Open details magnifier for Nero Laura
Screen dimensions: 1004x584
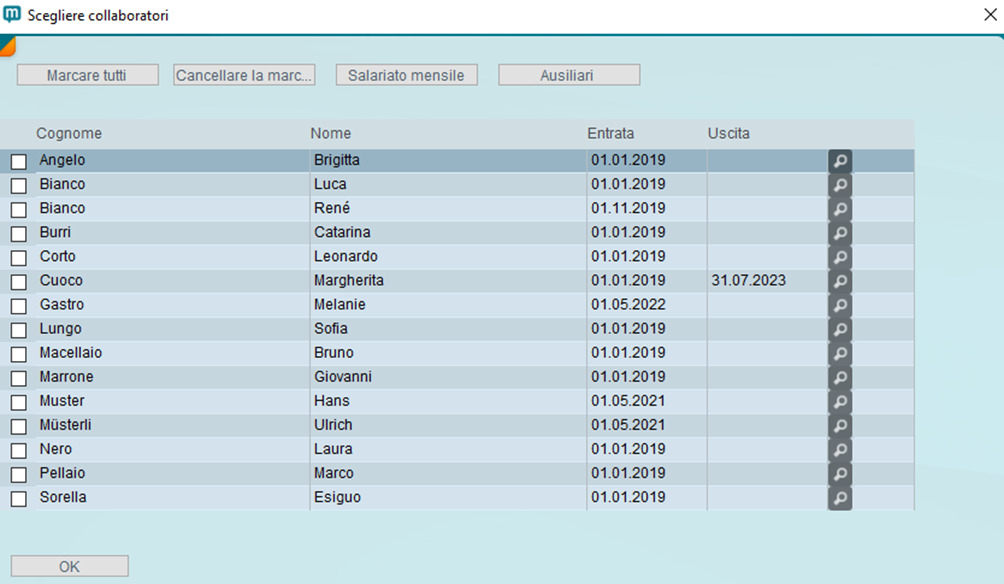[840, 449]
